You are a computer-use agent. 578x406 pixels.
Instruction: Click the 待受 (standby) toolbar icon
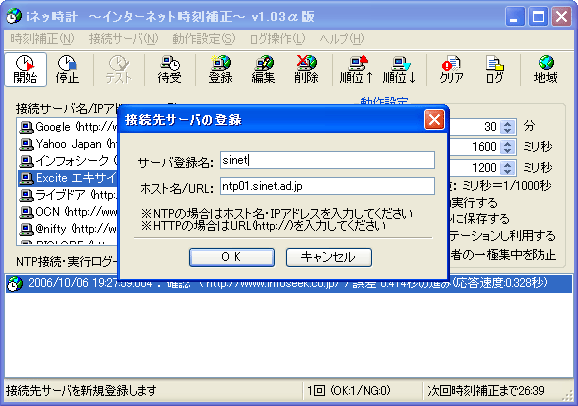pos(169,69)
